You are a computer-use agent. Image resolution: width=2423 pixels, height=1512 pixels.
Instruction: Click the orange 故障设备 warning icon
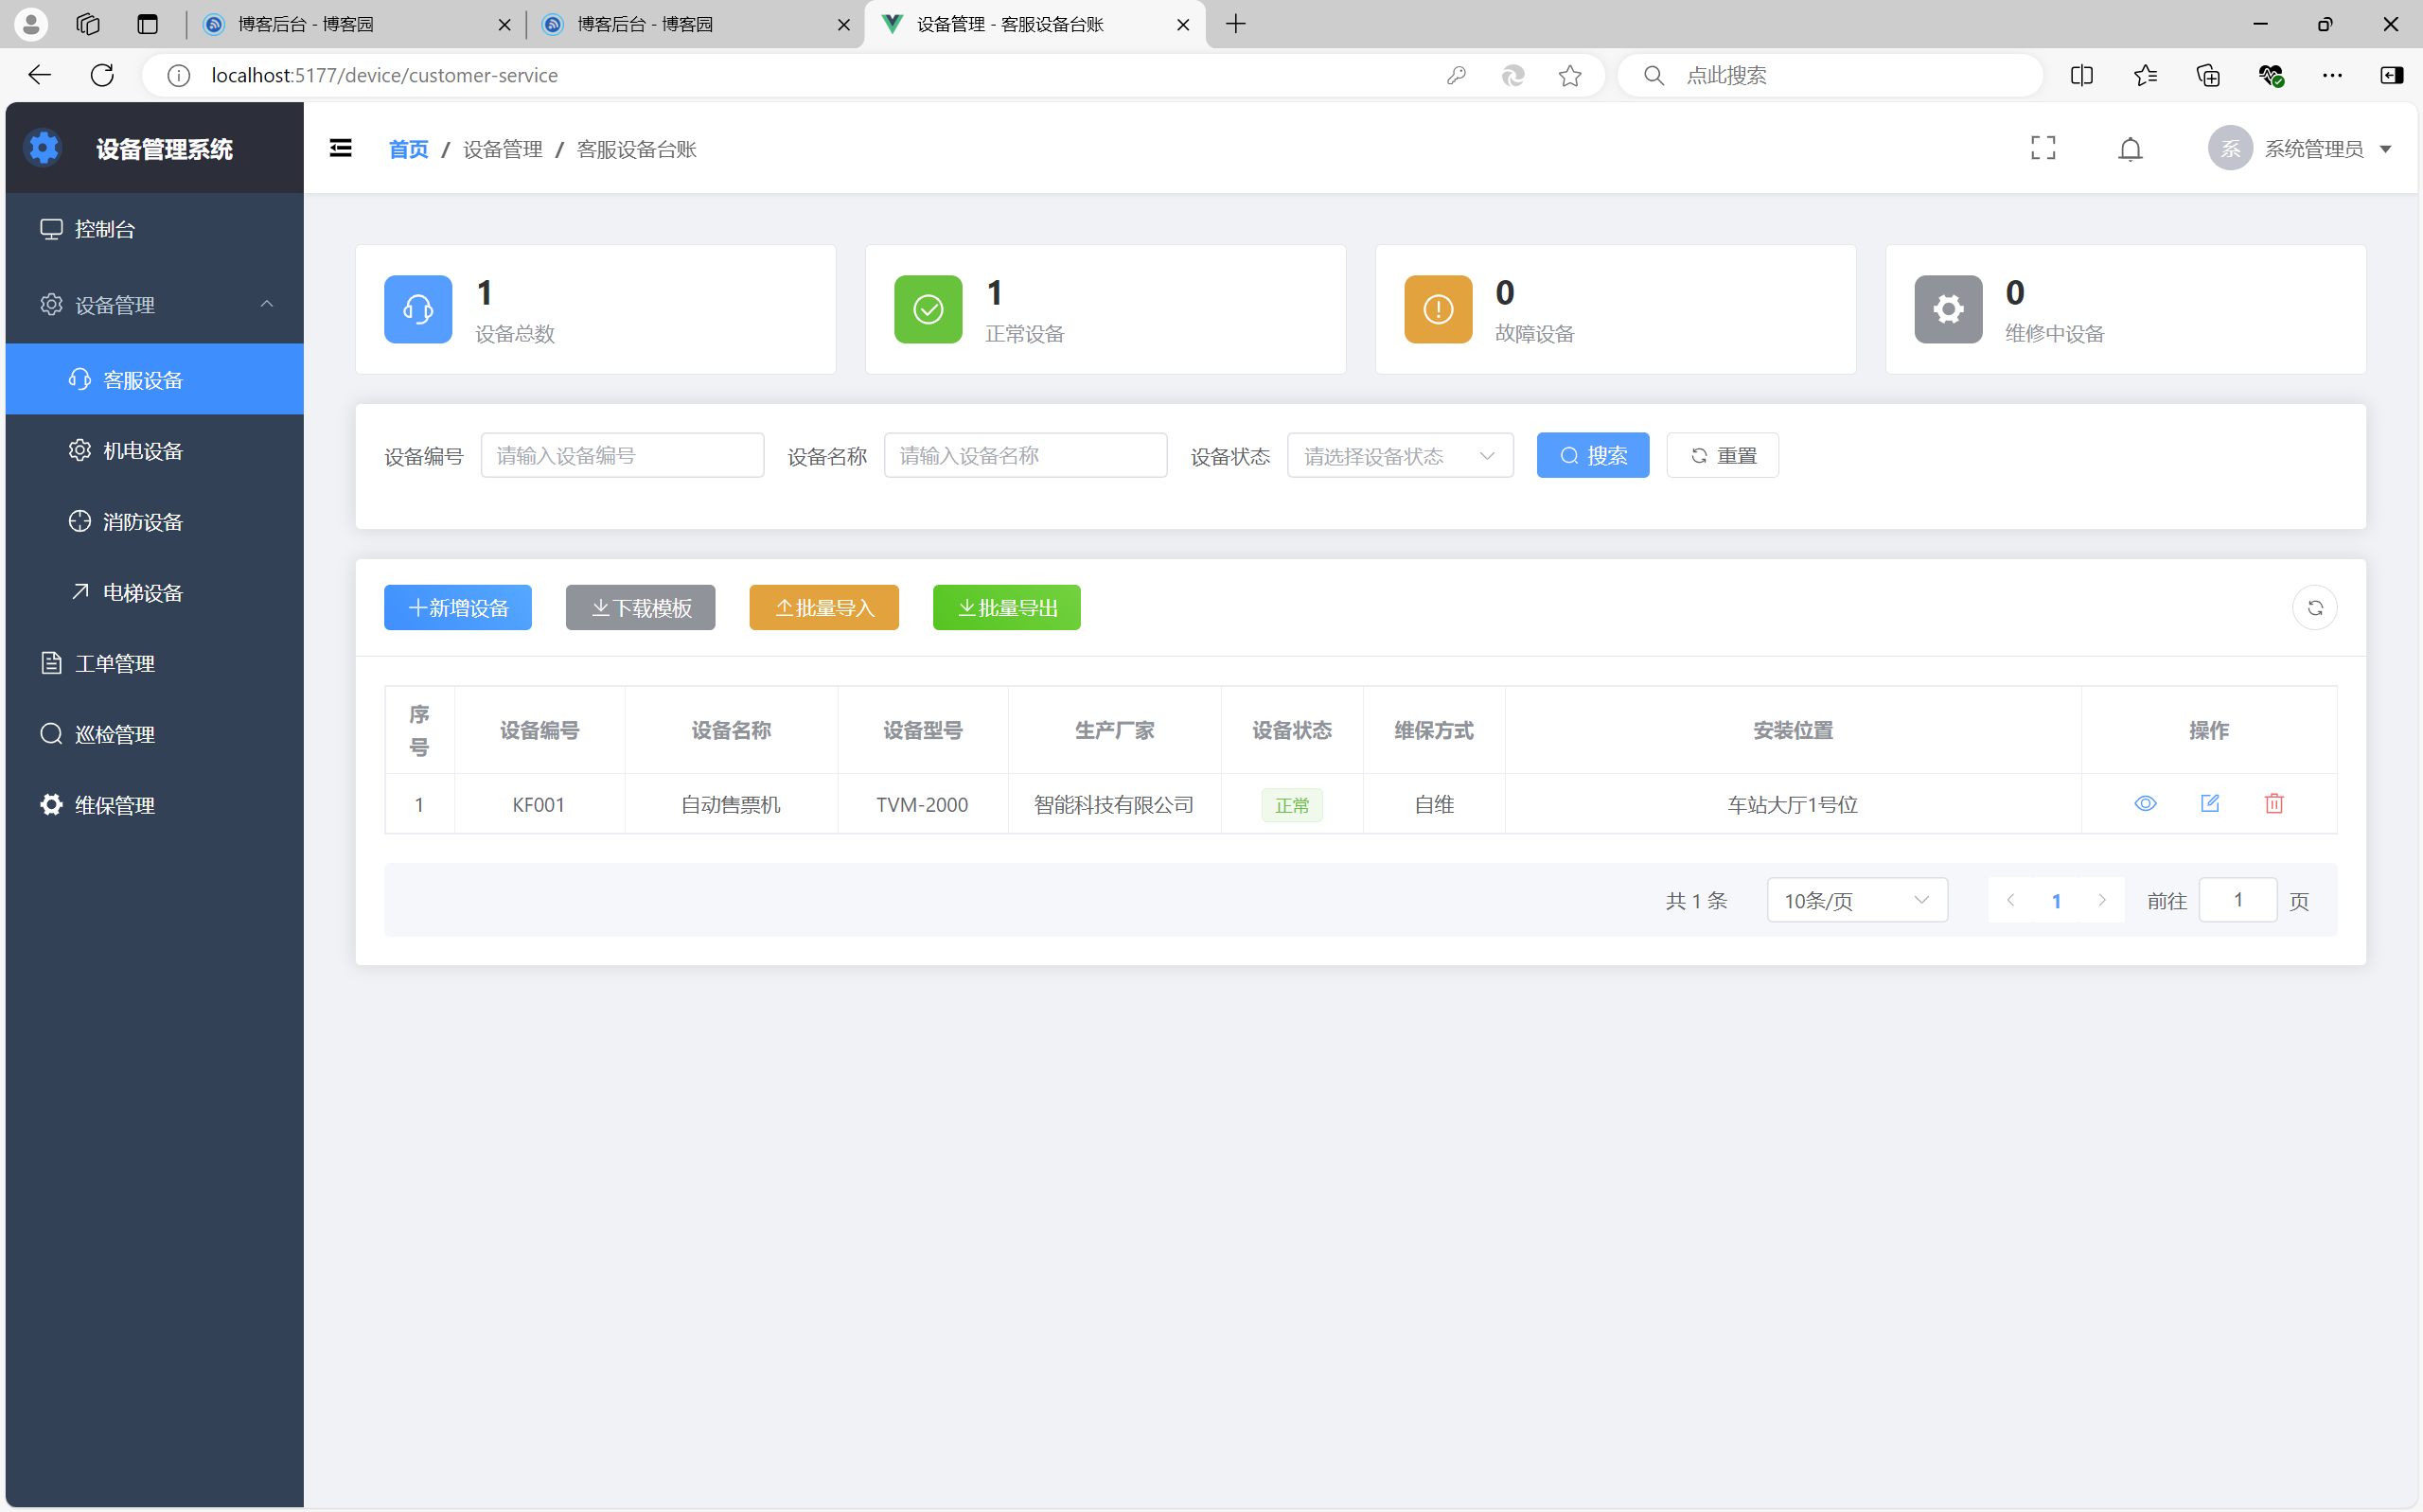coord(1438,309)
